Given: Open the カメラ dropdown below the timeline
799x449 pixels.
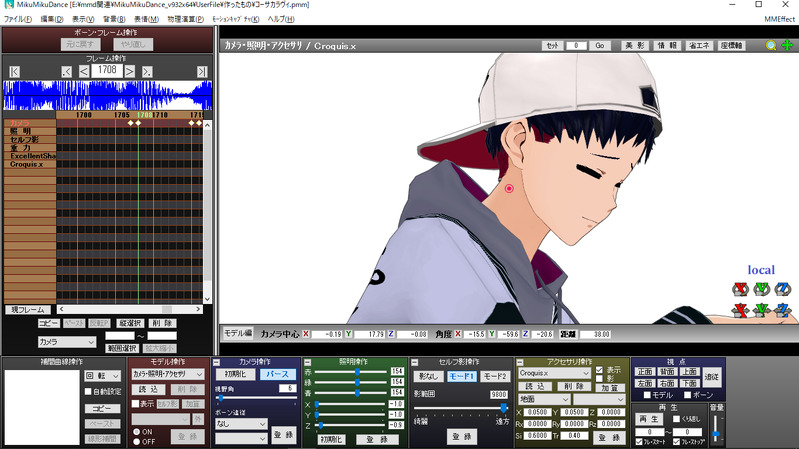Looking at the screenshot, I should (x=67, y=342).
